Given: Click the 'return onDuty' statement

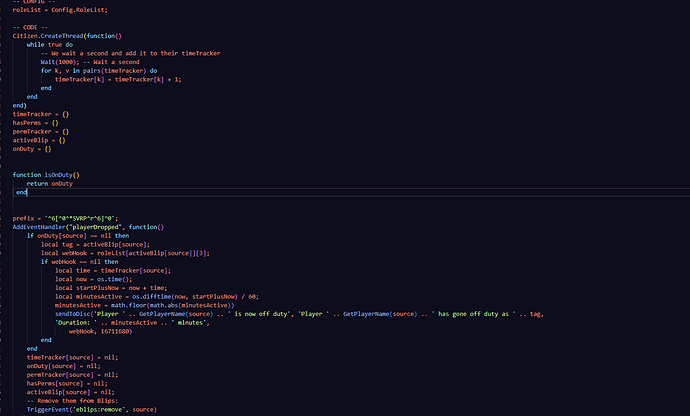Looking at the screenshot, I should pos(50,184).
